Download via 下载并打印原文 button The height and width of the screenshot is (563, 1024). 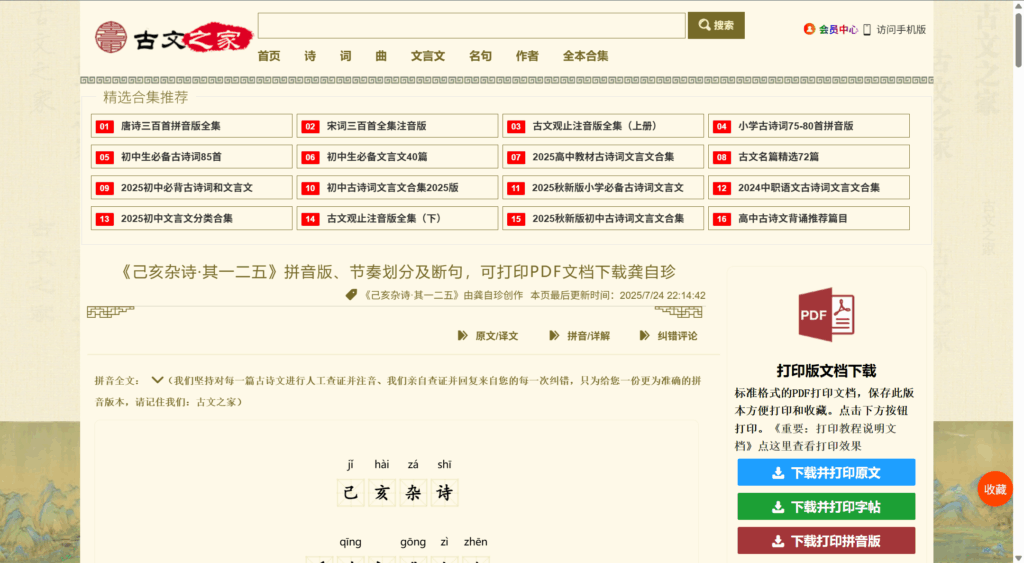click(826, 473)
